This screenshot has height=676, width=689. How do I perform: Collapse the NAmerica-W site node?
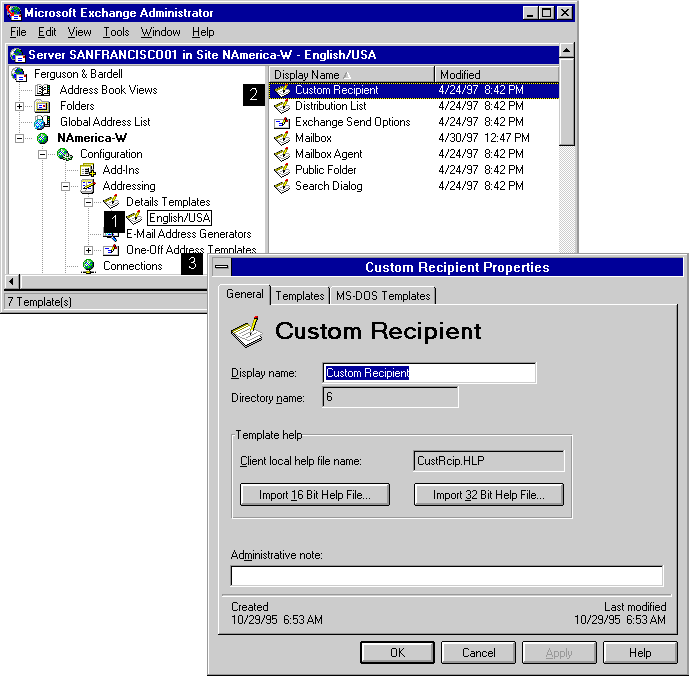click(x=19, y=138)
